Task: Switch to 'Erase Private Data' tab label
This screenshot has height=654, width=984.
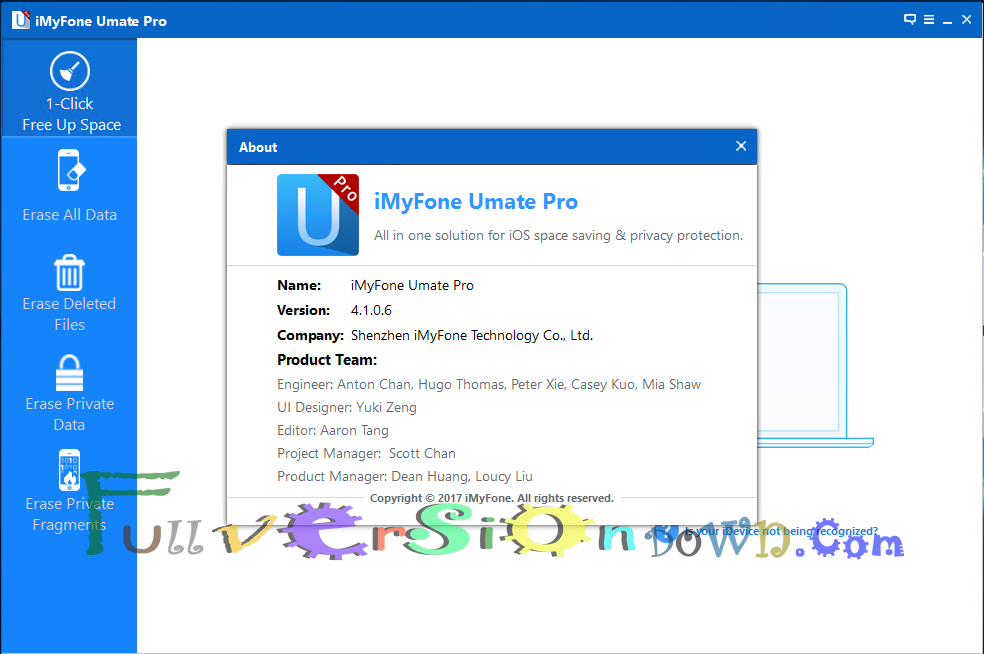Action: [70, 414]
